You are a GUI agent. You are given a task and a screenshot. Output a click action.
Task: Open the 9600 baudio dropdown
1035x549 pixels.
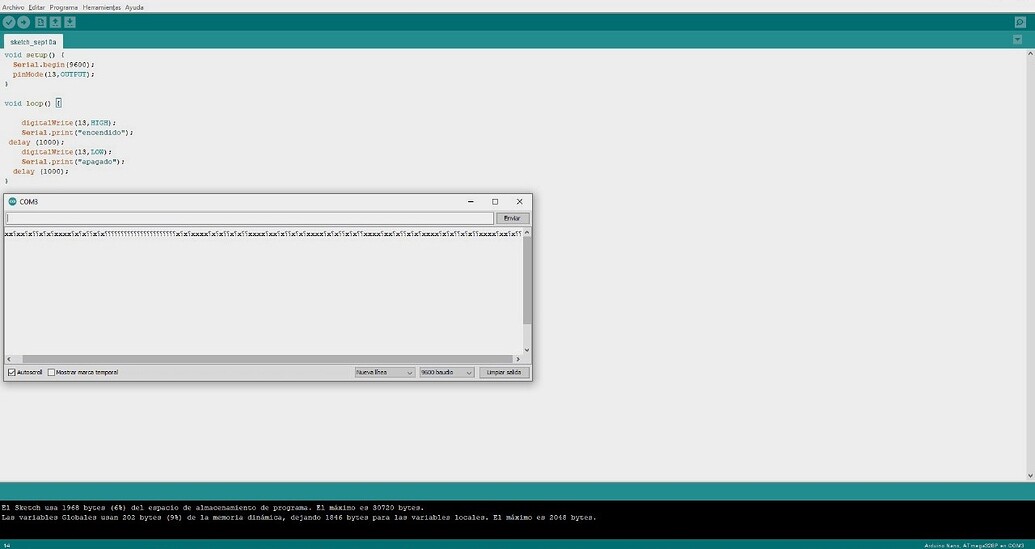click(447, 372)
